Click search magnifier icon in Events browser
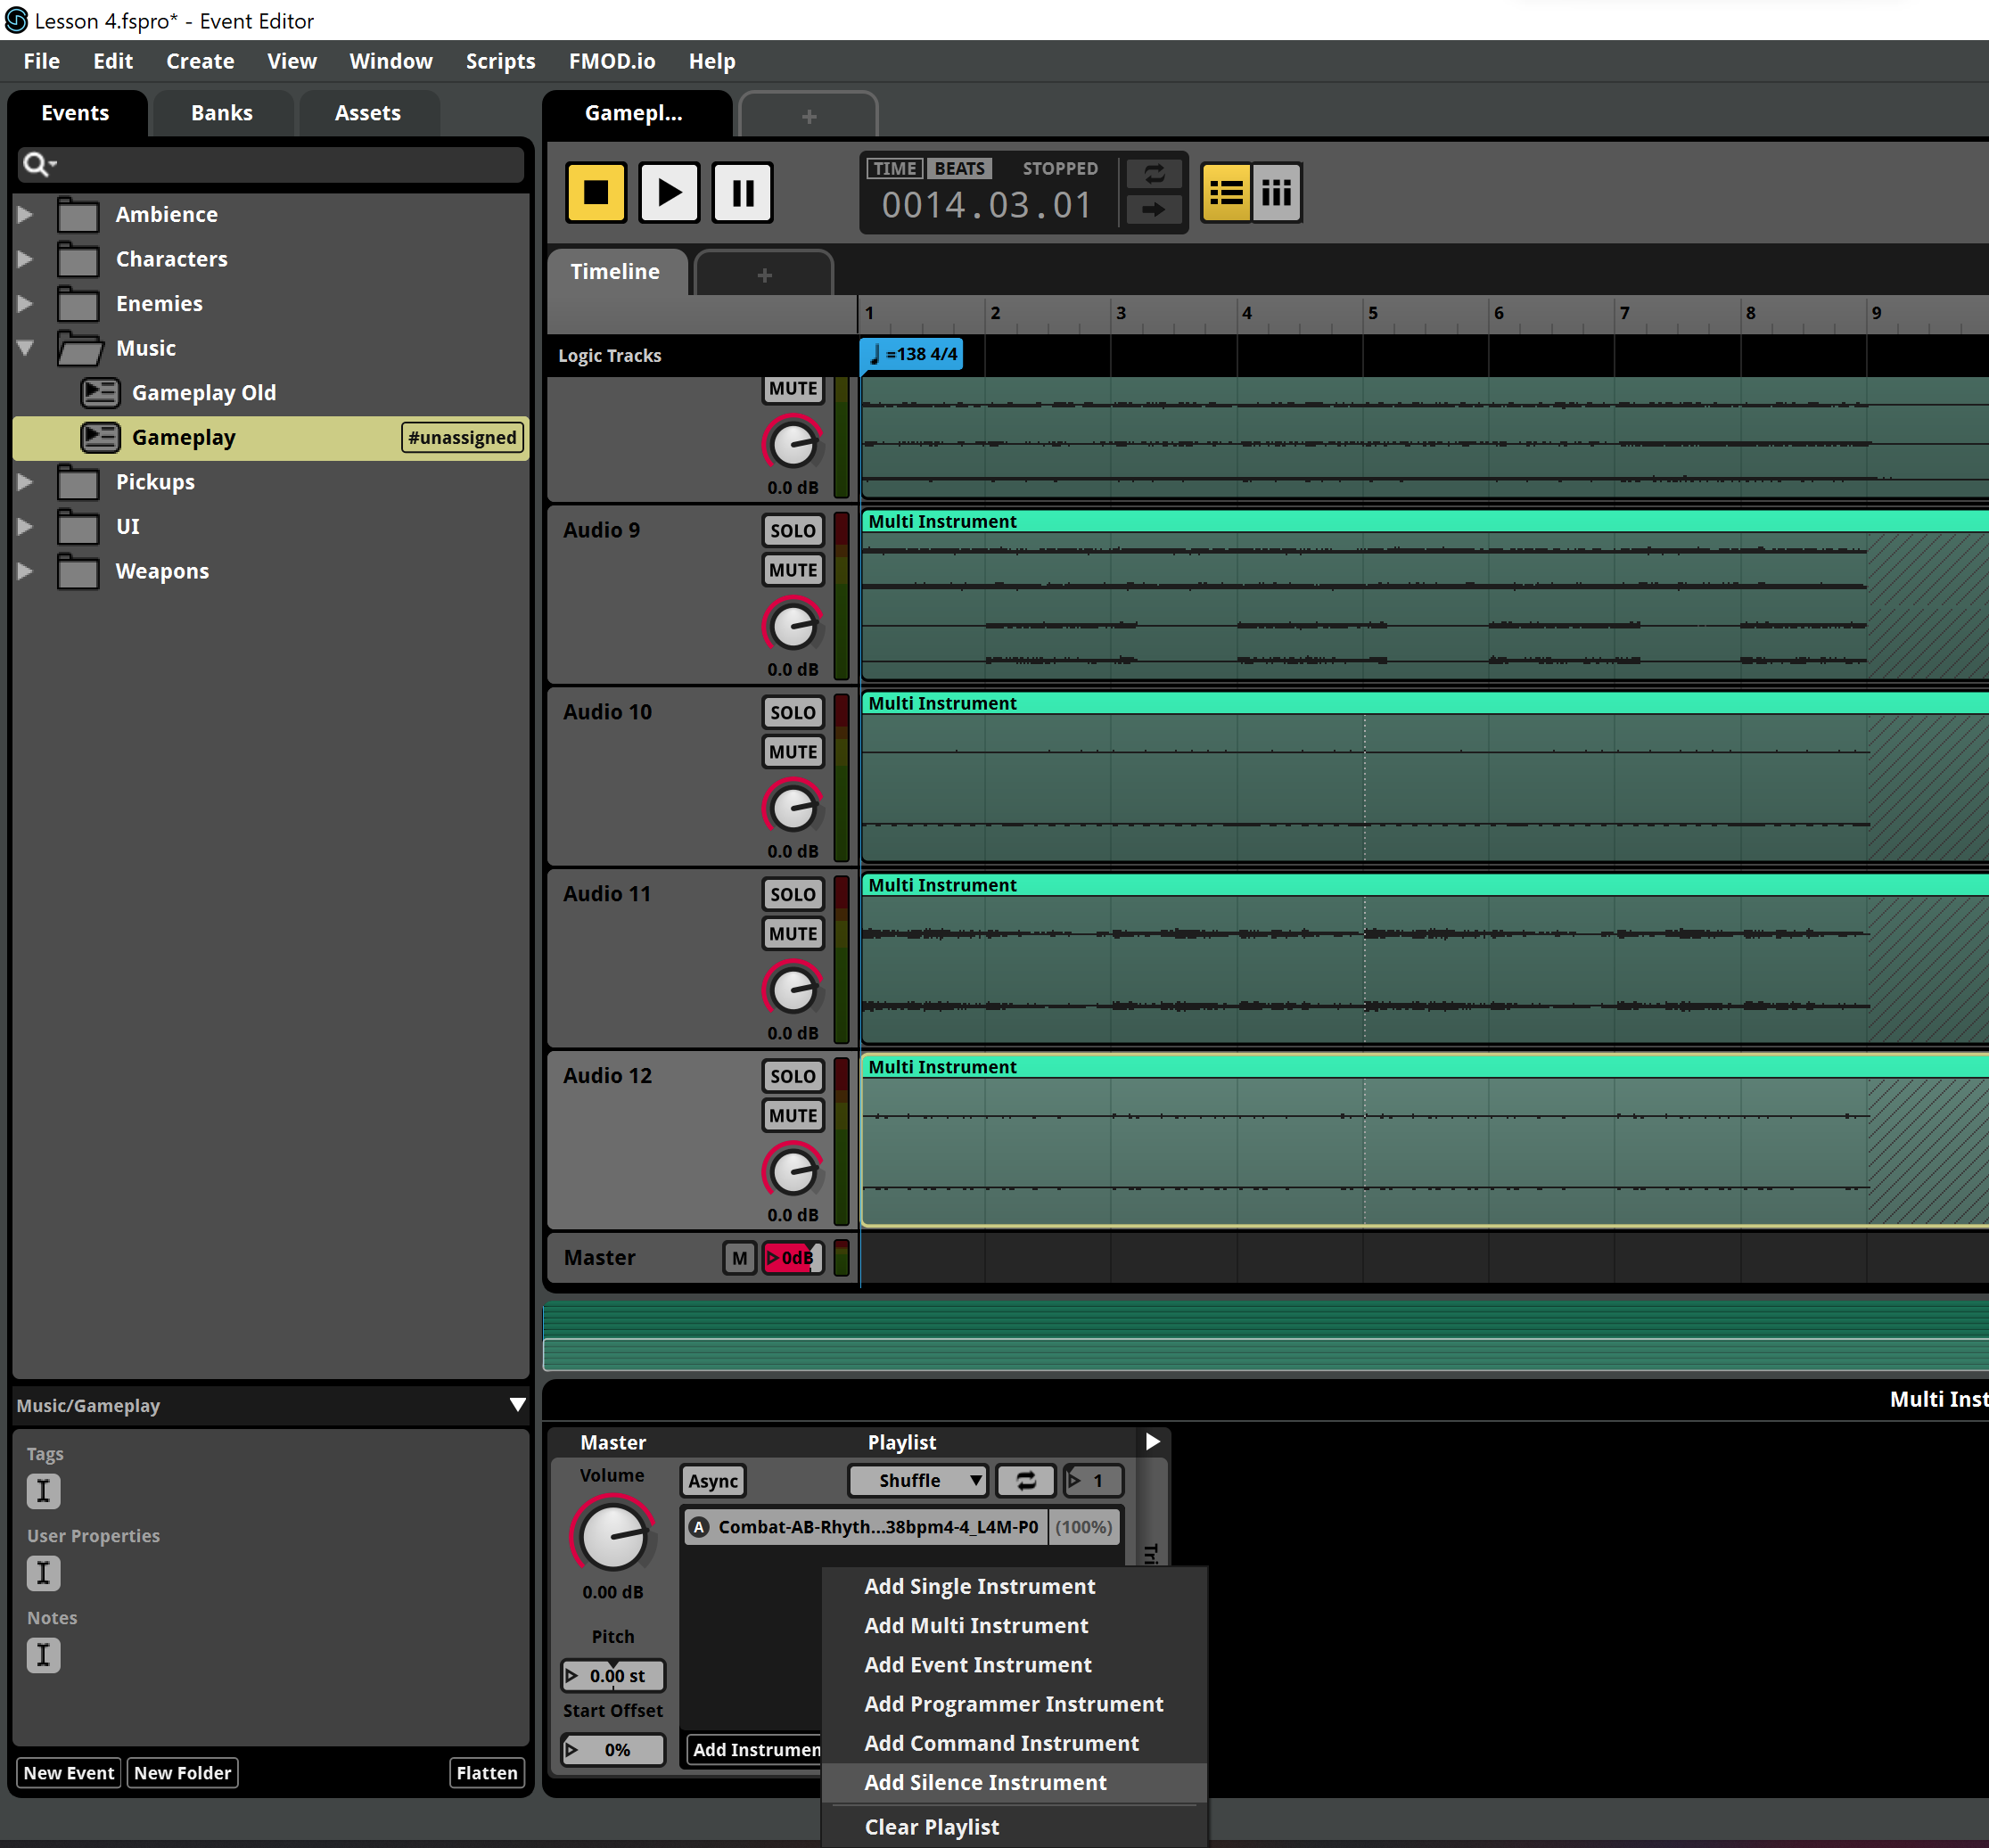Viewport: 1989px width, 1848px height. pyautogui.click(x=38, y=164)
